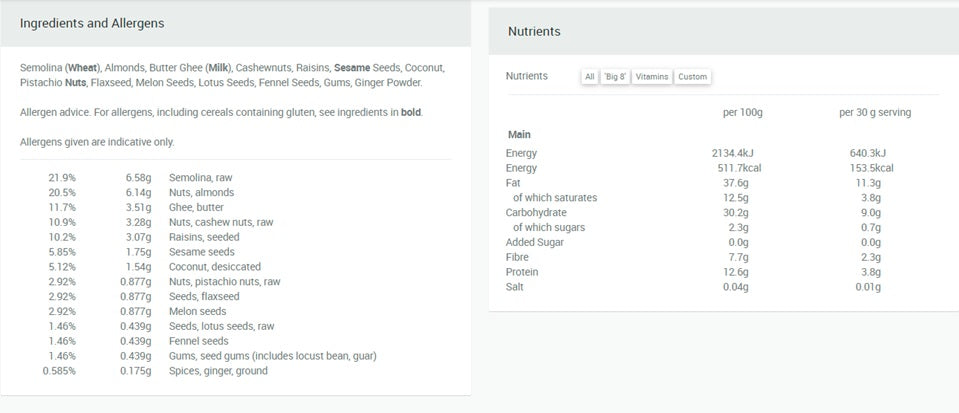Switch to the 'Big 8' nutrients filter
This screenshot has width=959, height=413.
click(614, 77)
